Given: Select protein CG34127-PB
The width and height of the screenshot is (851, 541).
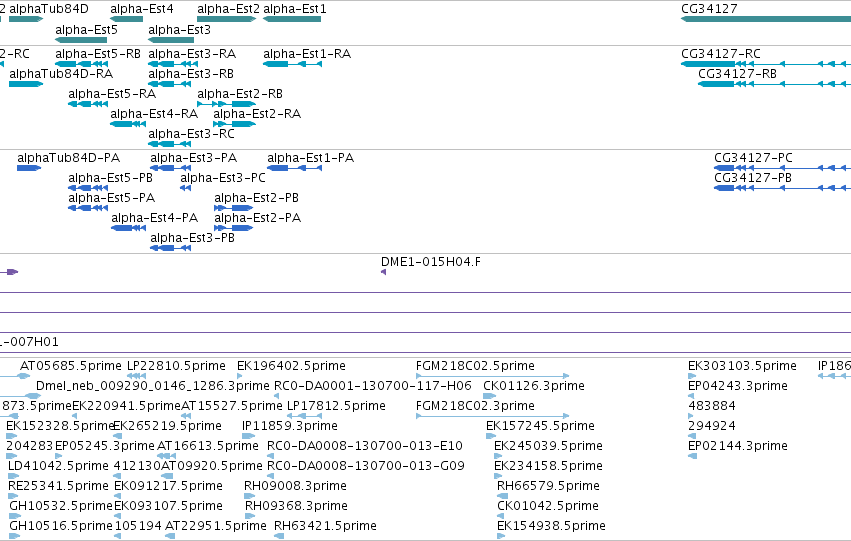Looking at the screenshot, I should click(783, 188).
